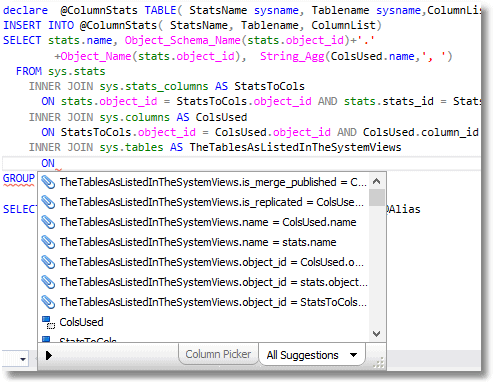Select the ColsUsed alias suggestion
The height and width of the screenshot is (385, 495).
(x=81, y=322)
